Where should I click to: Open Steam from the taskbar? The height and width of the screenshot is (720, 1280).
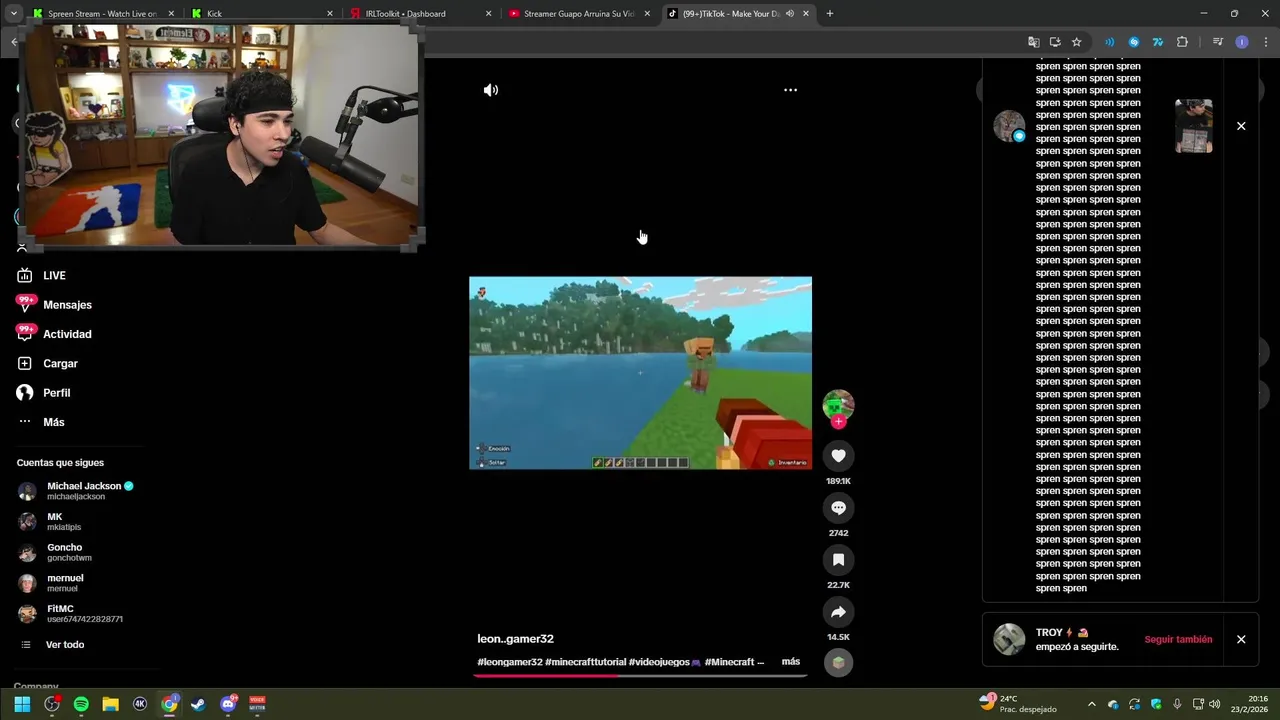tap(198, 704)
